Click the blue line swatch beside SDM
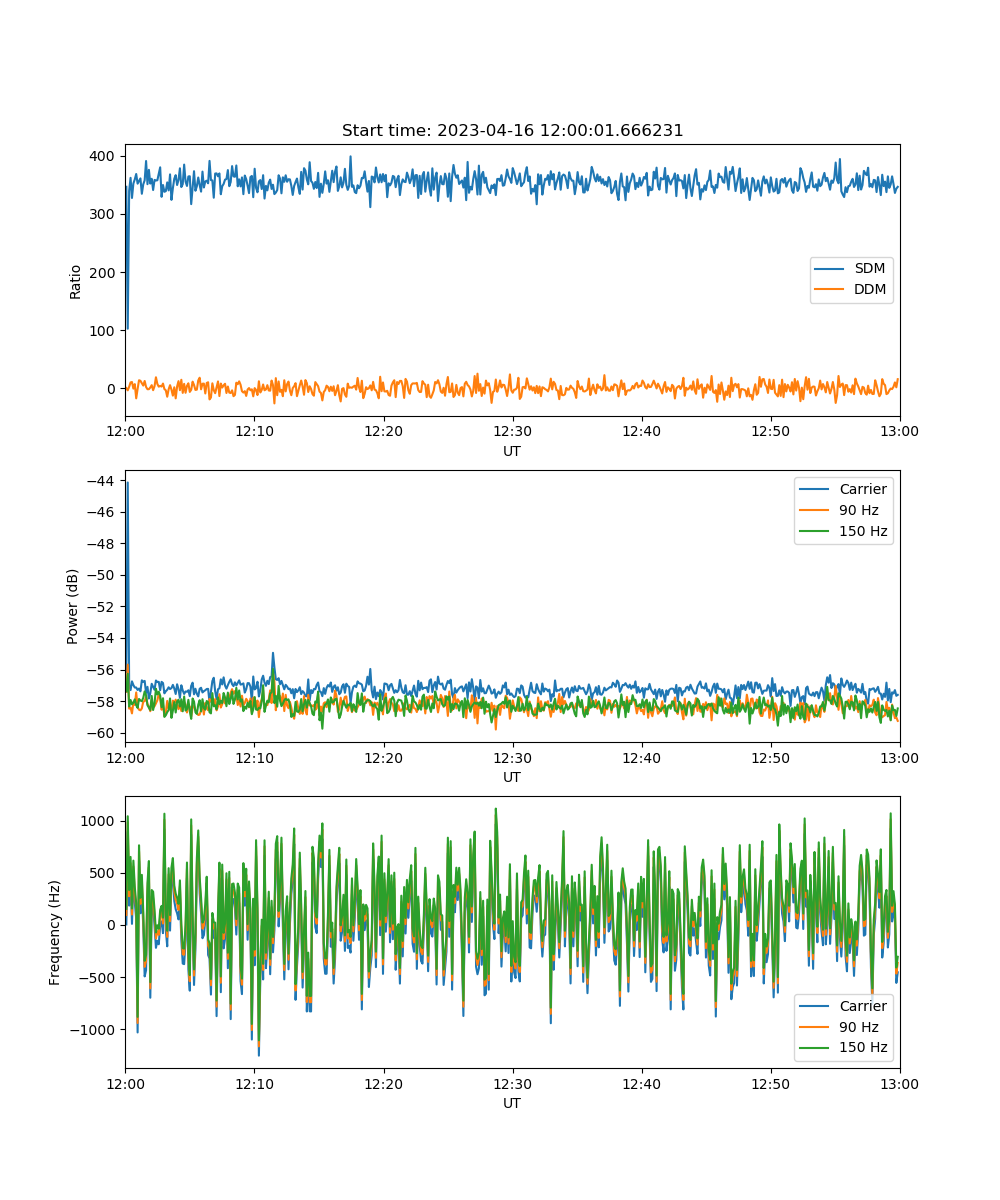 [x=830, y=269]
